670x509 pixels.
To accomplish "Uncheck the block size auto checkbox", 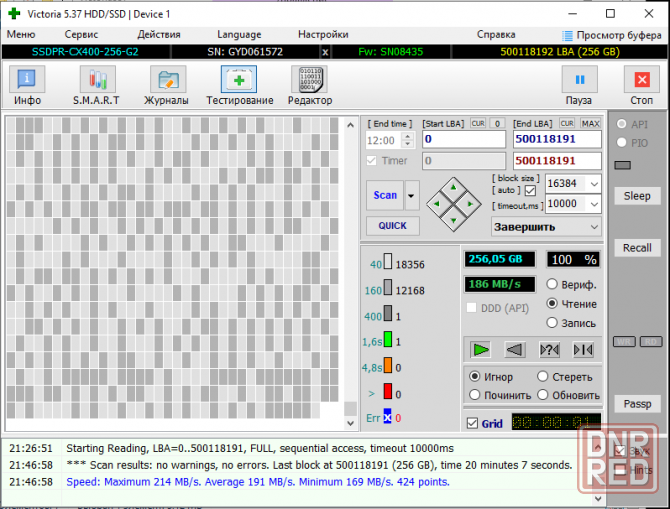I will (530, 190).
